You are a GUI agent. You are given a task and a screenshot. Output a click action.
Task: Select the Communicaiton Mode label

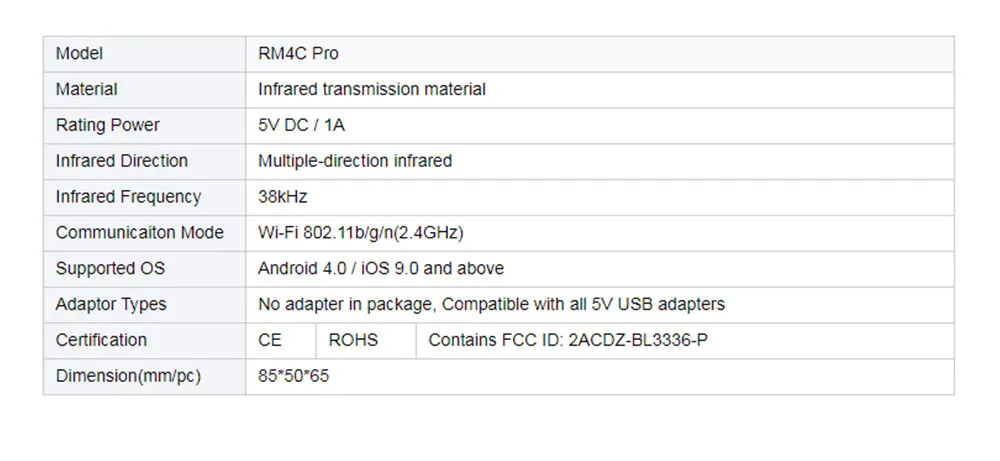click(140, 233)
